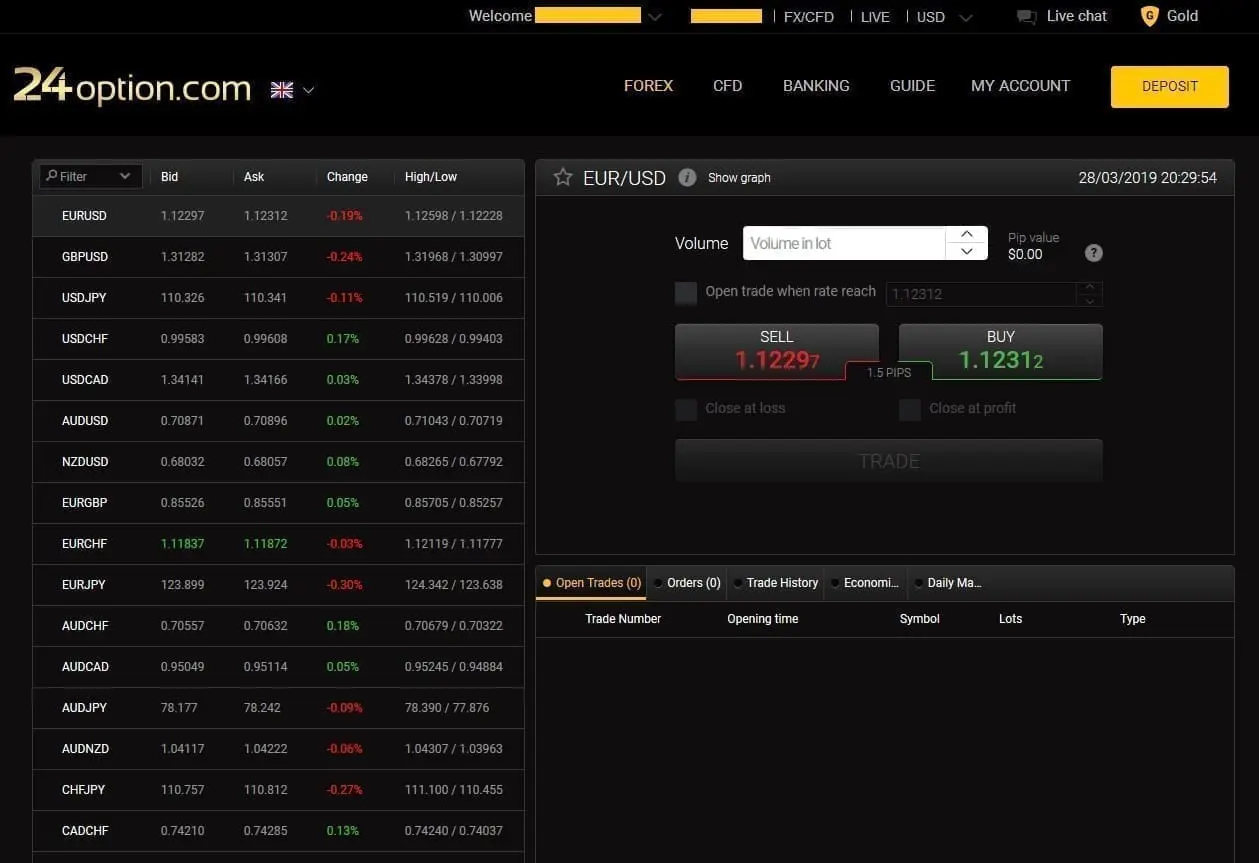Click the SELL 1.12297 button
The image size is (1259, 863).
777,352
